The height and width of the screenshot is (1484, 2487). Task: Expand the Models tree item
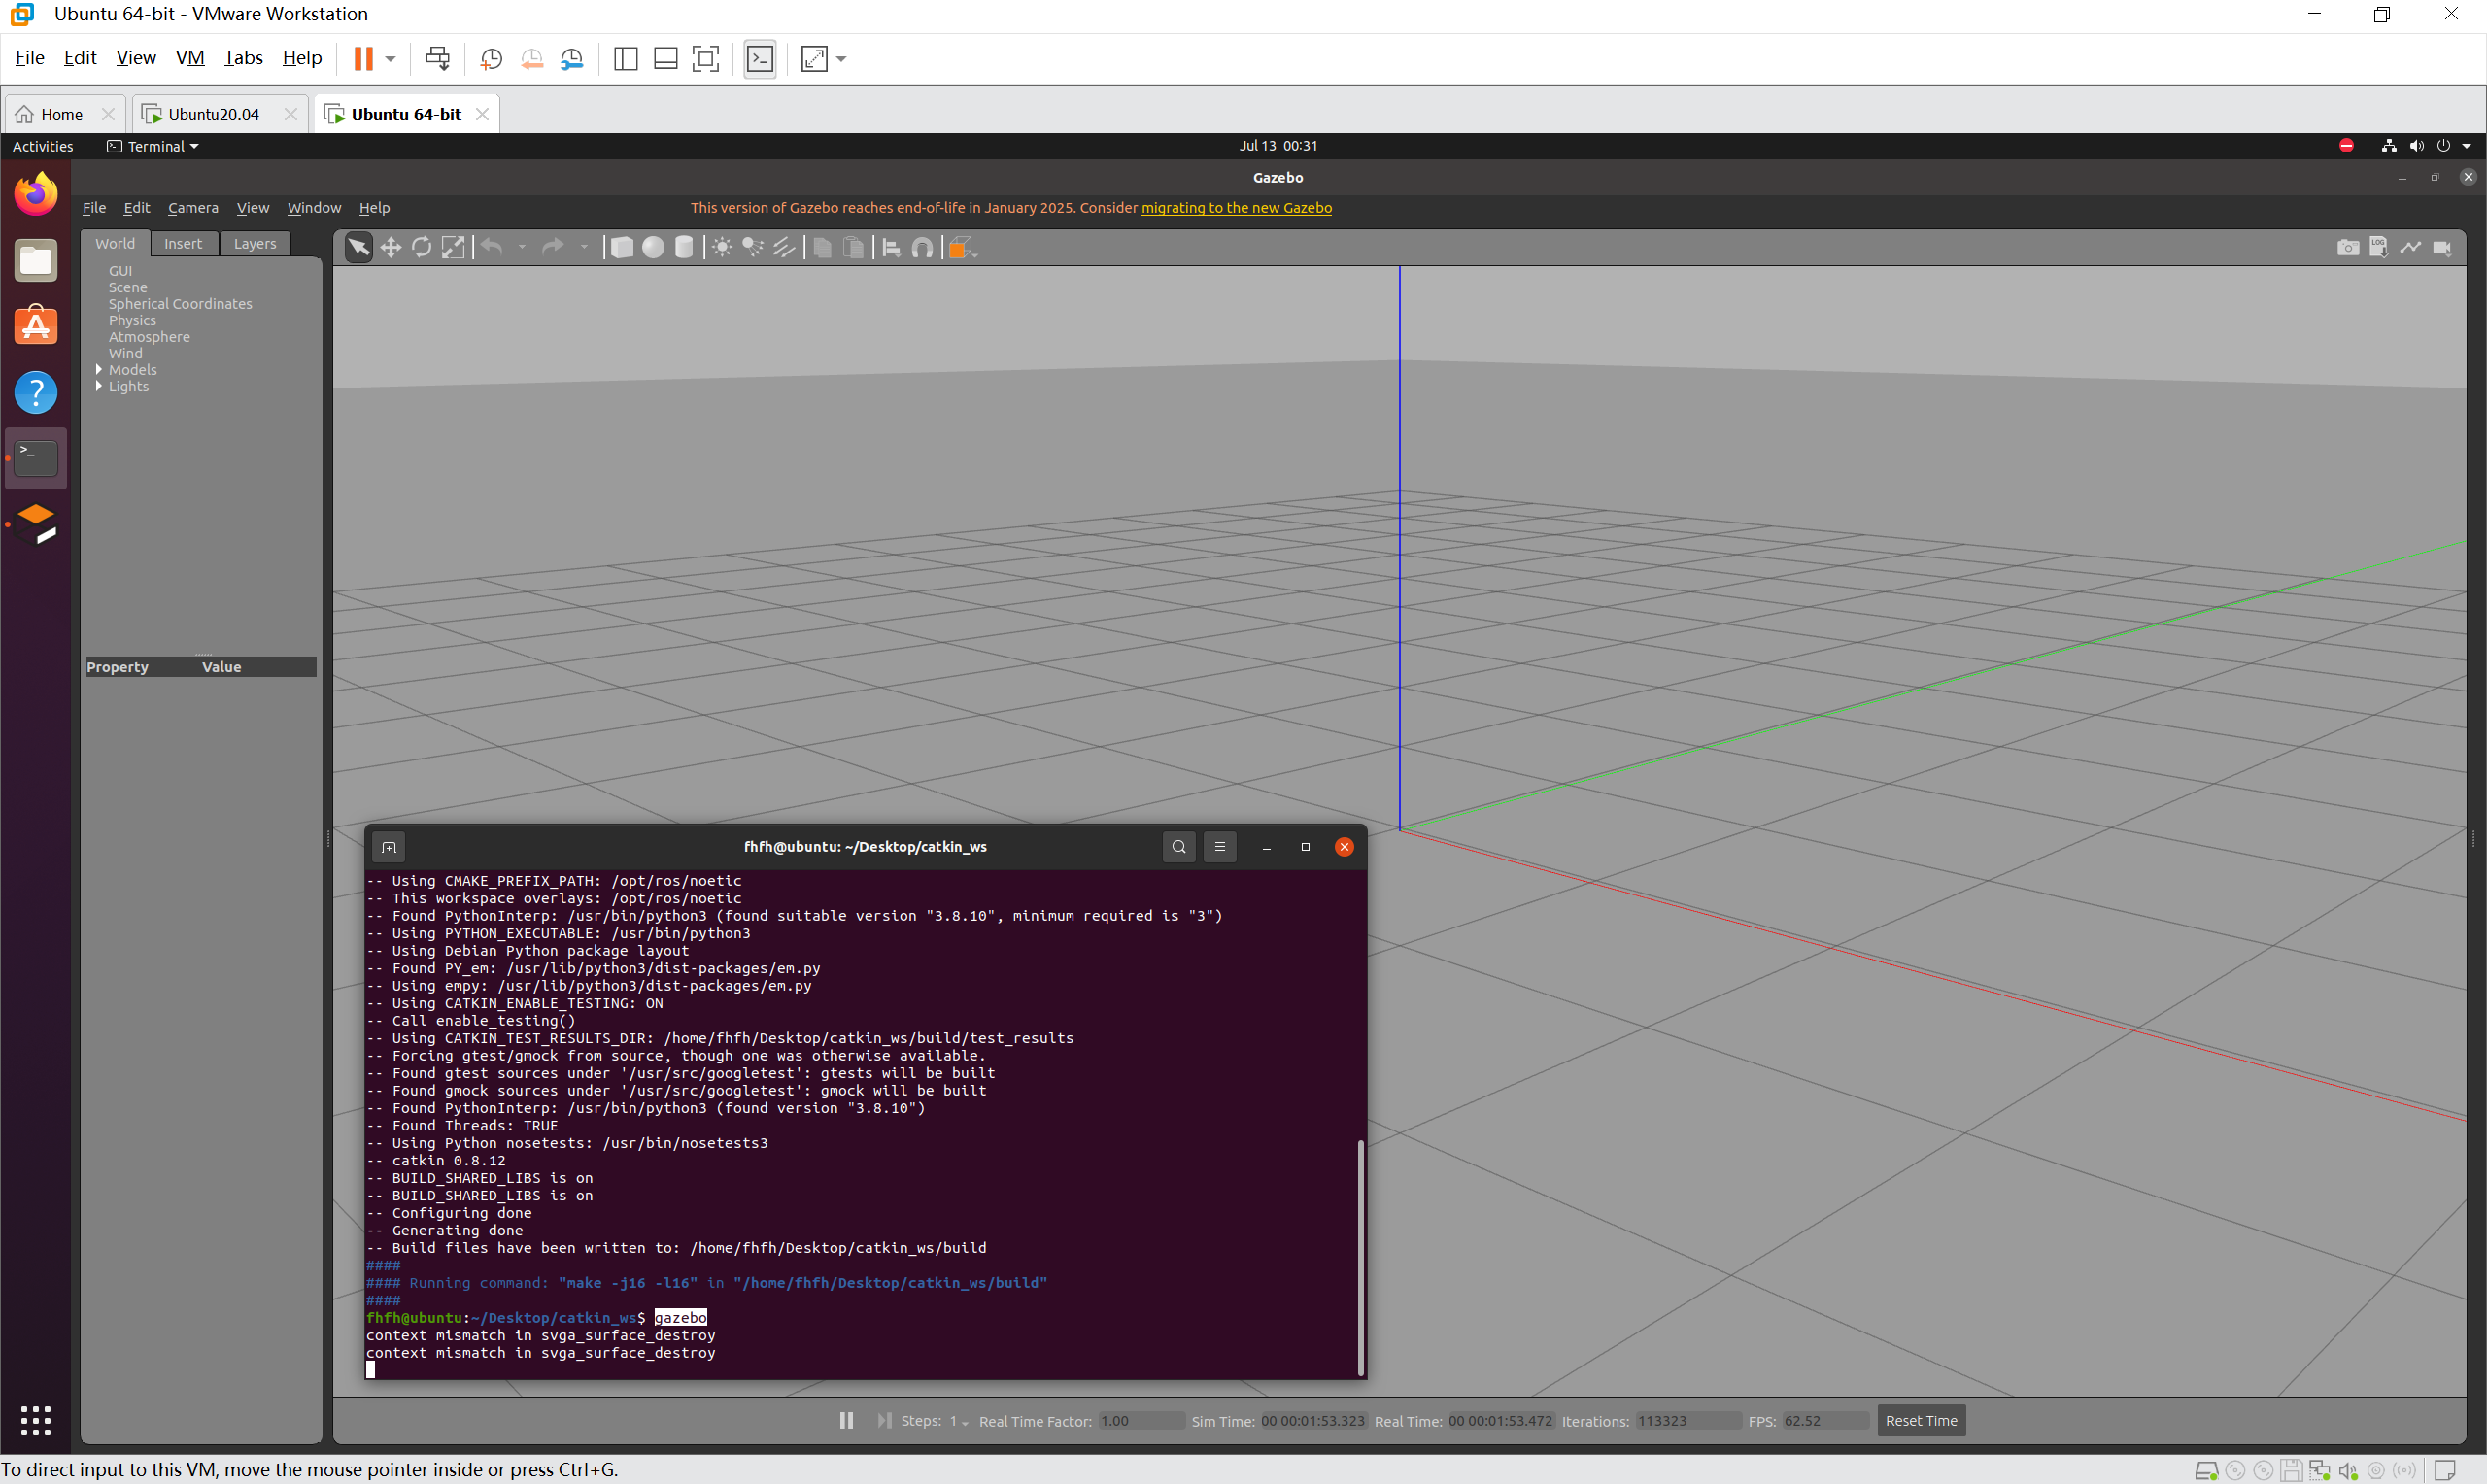click(99, 370)
